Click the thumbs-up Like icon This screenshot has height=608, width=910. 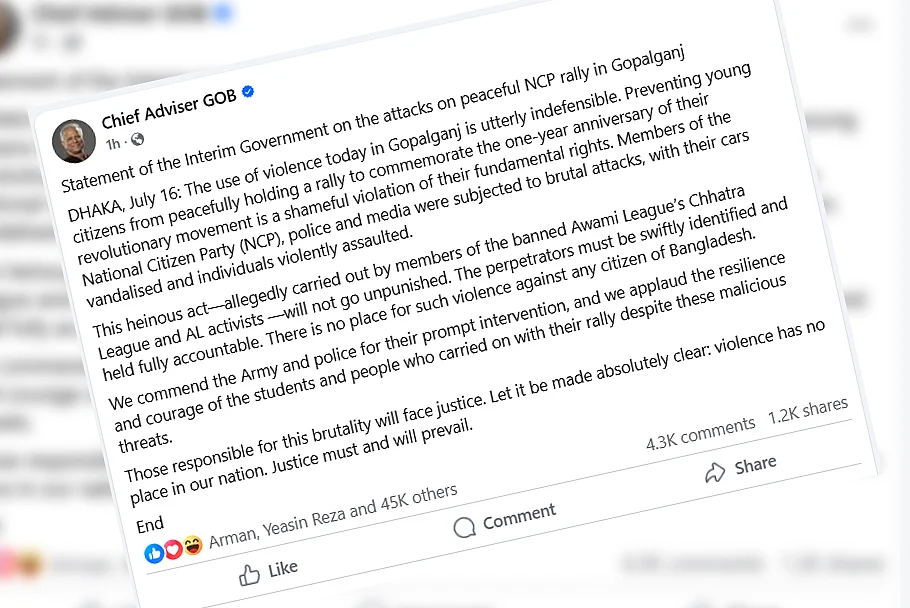[250, 575]
